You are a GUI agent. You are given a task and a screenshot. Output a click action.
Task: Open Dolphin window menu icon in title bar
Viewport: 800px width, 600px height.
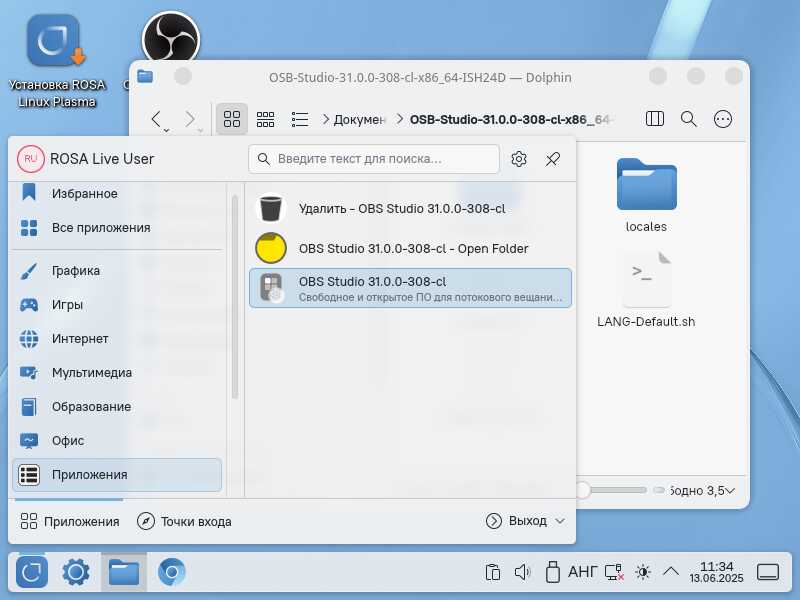pos(145,77)
